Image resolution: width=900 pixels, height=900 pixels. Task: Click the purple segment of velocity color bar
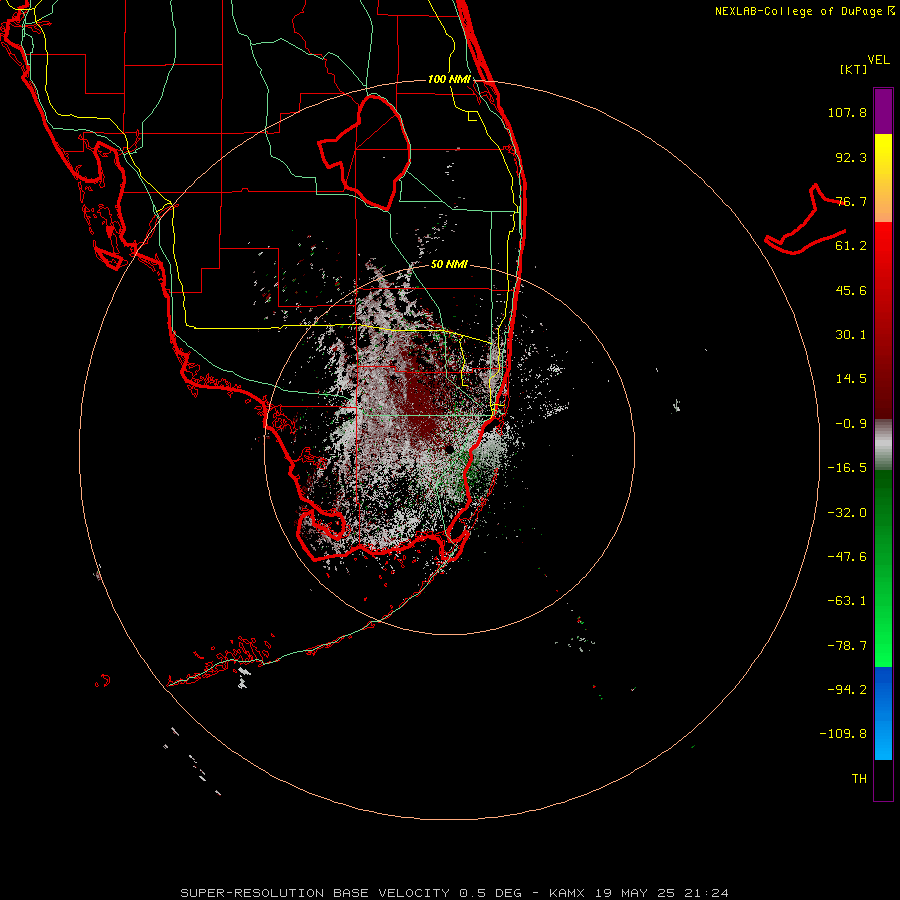tap(883, 111)
